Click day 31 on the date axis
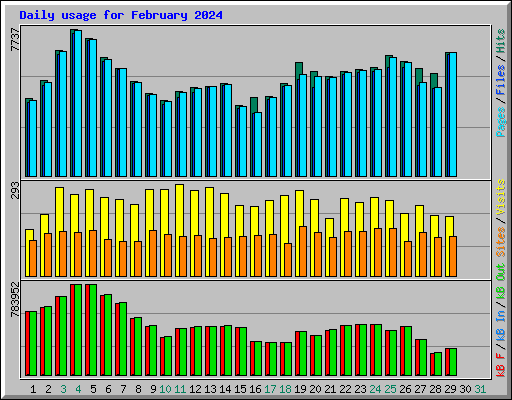The image size is (512, 400). (480, 389)
